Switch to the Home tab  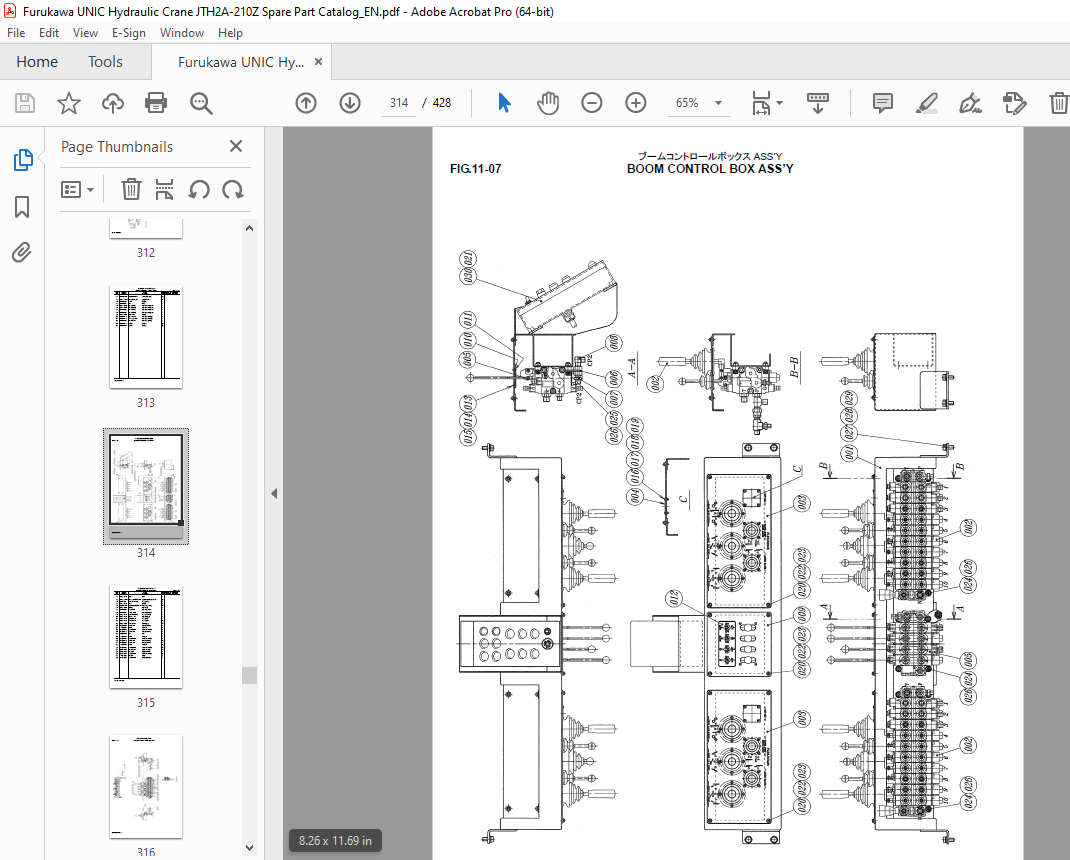(x=37, y=62)
